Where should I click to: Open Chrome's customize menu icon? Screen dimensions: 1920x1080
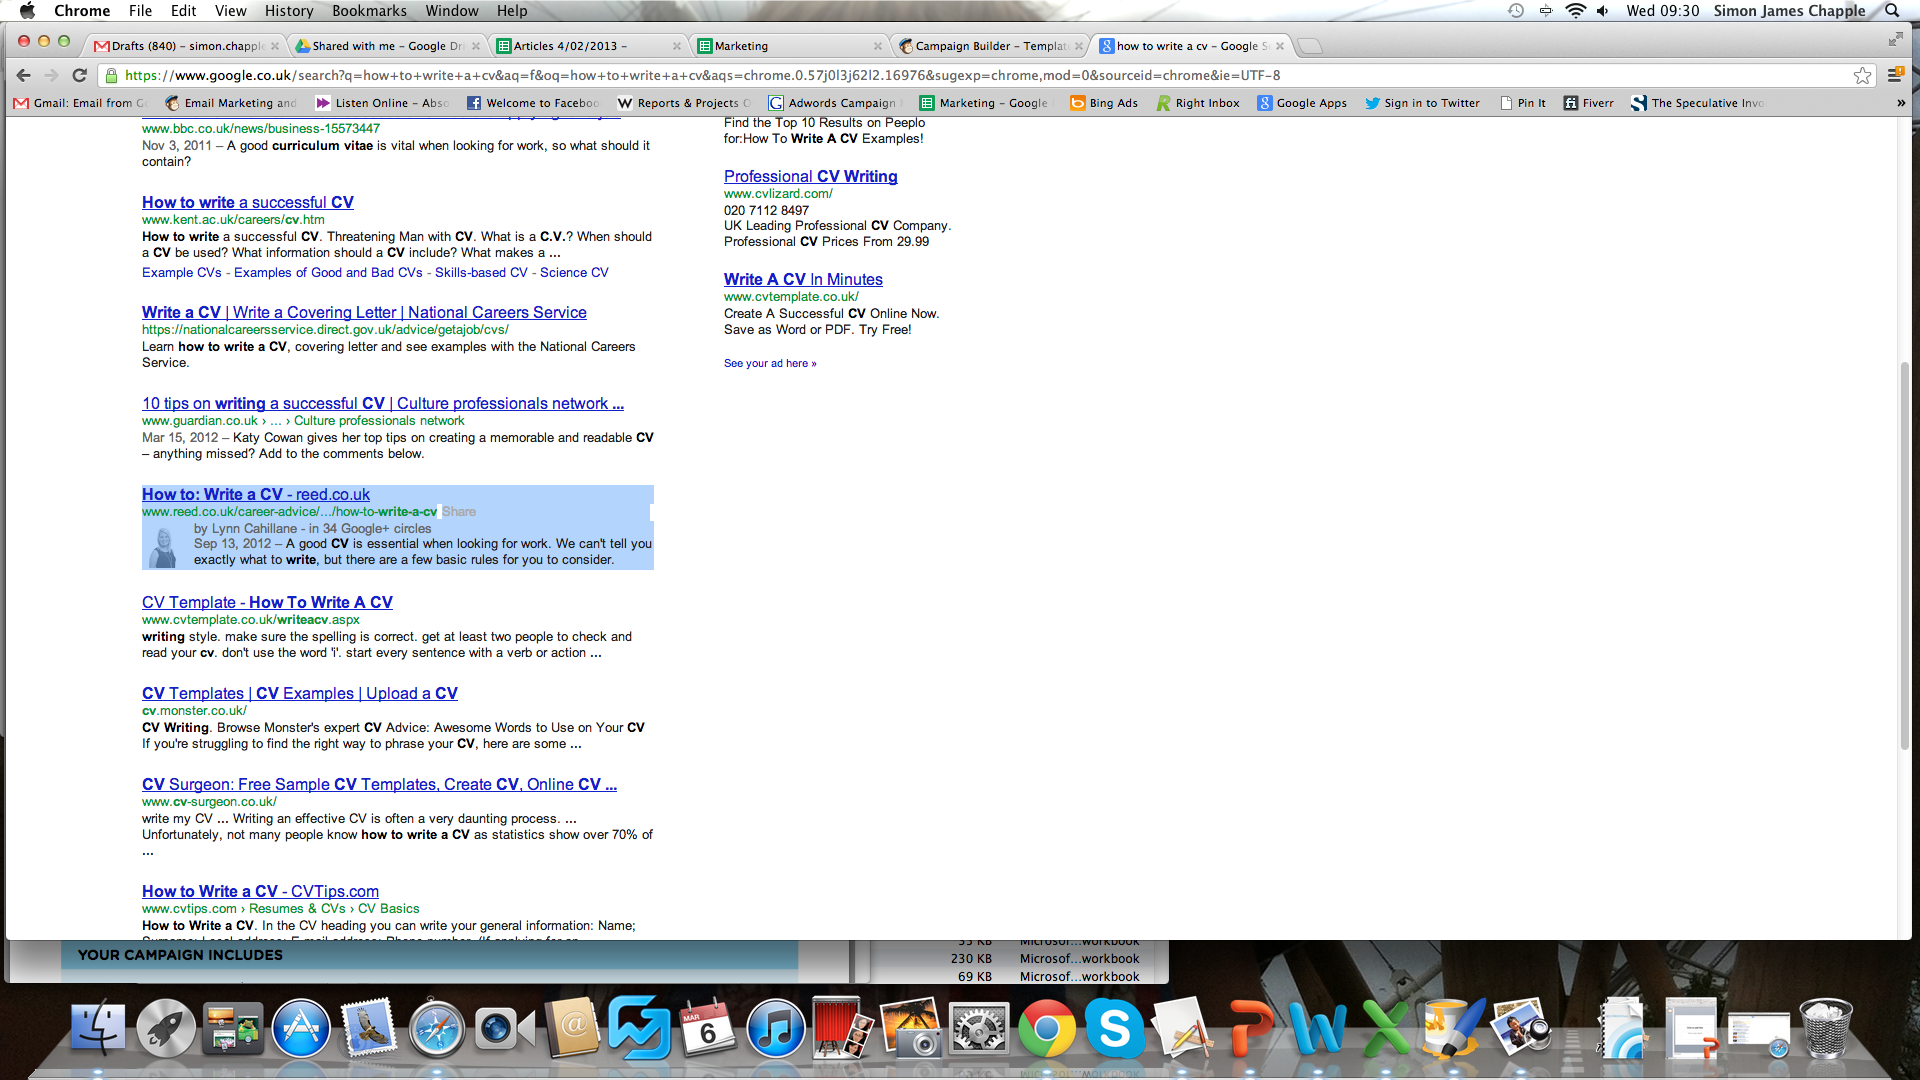pos(1895,75)
